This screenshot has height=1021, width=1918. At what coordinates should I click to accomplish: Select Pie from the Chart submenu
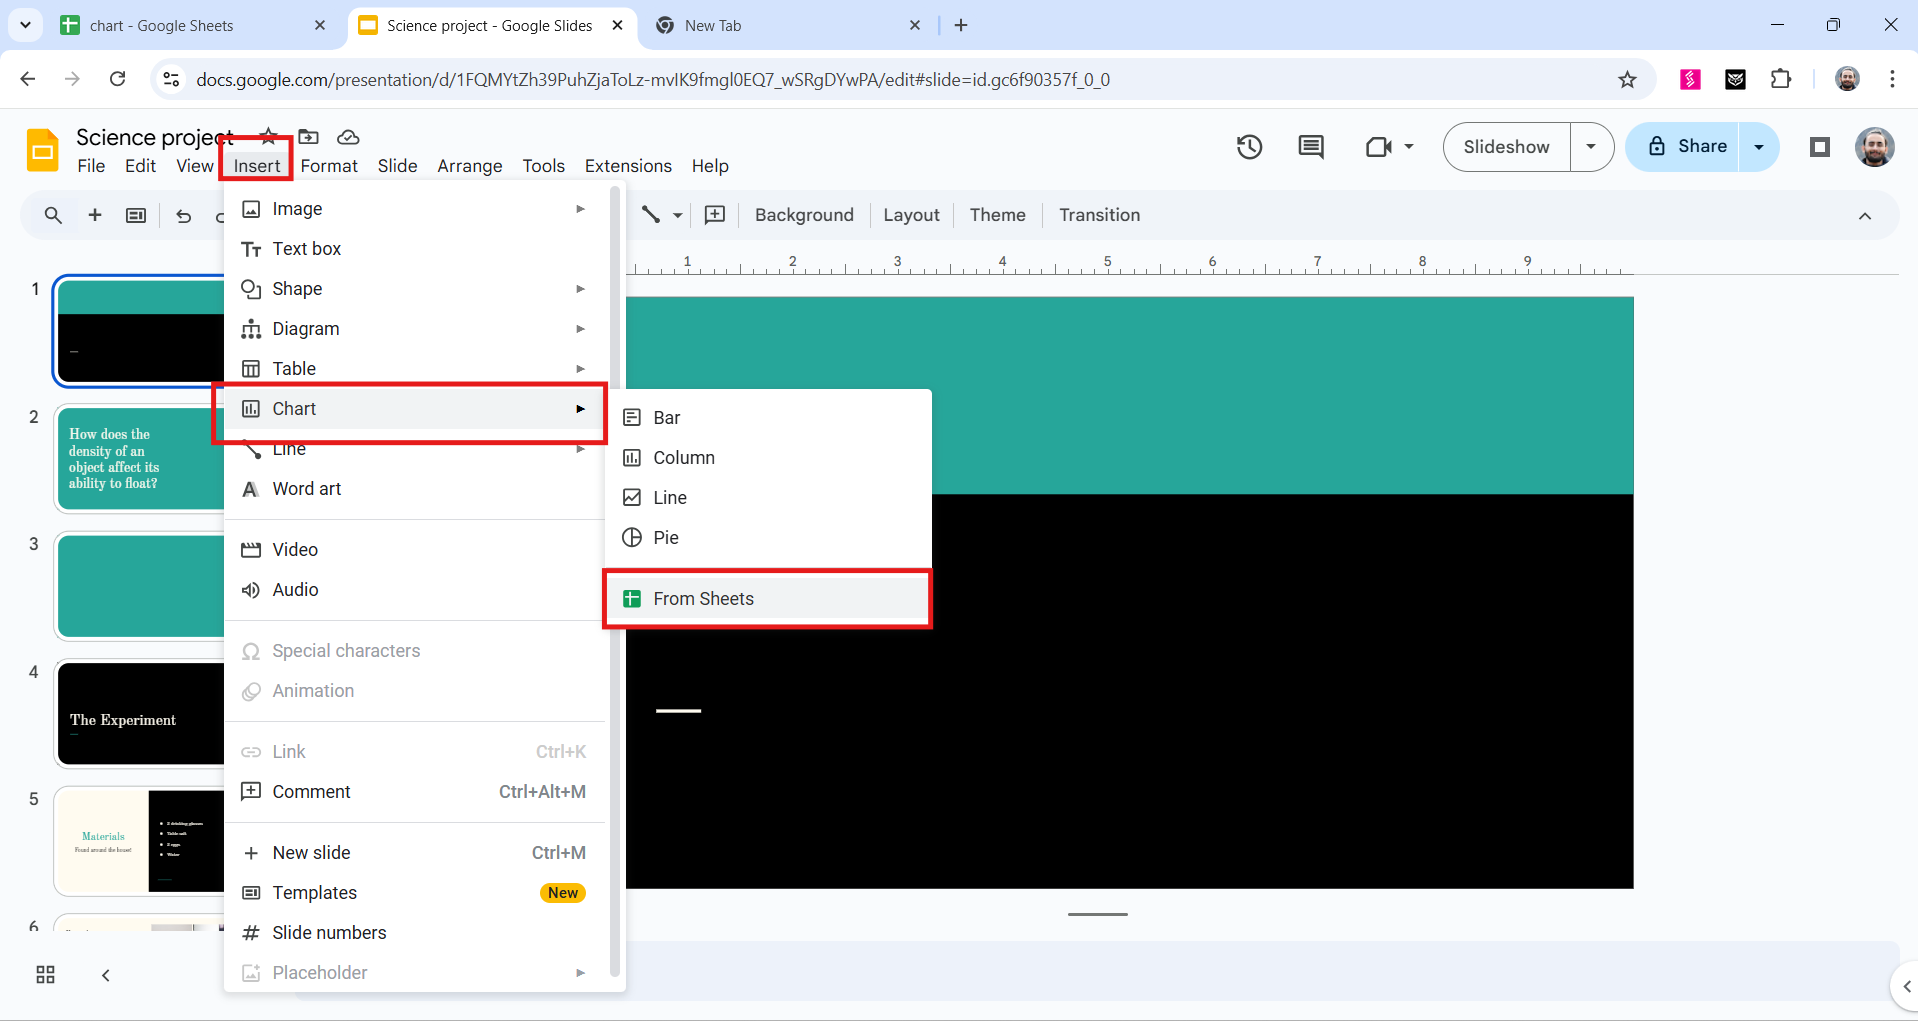point(664,537)
